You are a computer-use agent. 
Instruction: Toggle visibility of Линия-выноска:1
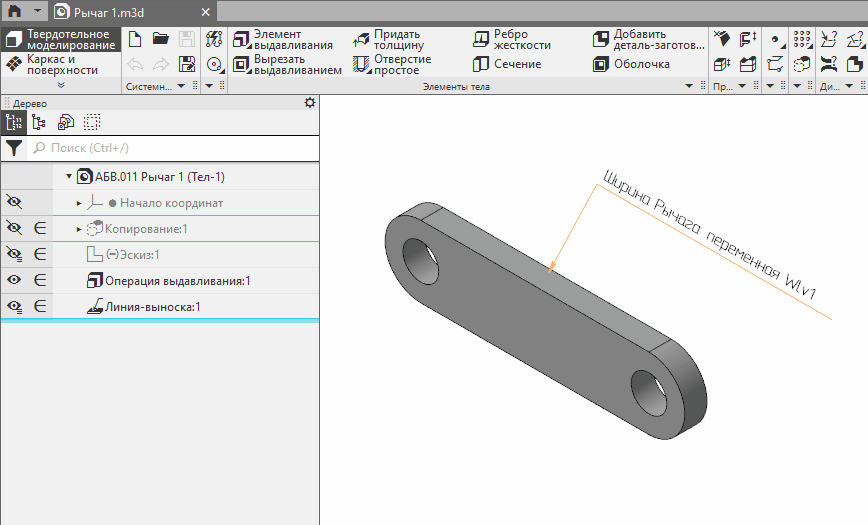click(14, 307)
